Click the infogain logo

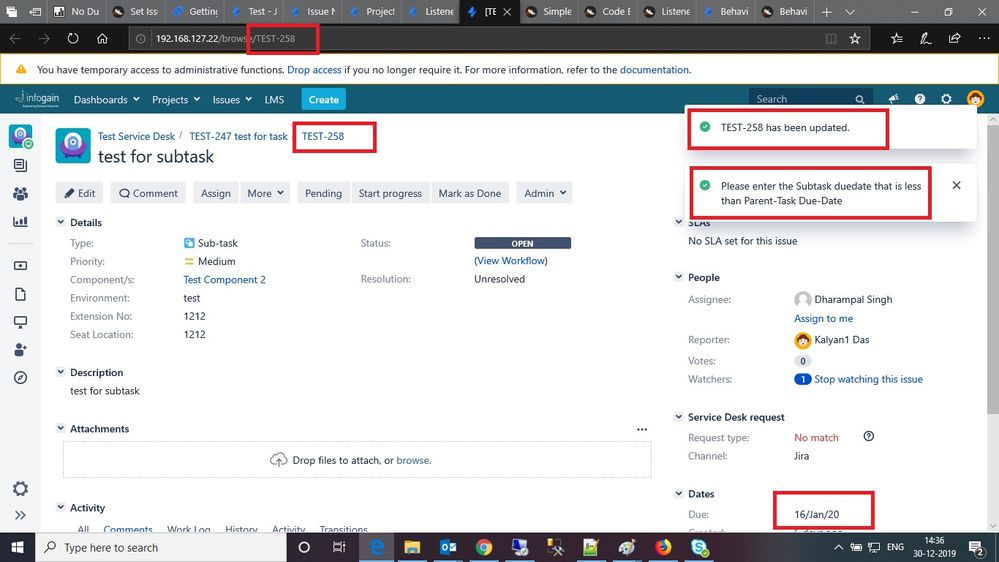pos(38,99)
